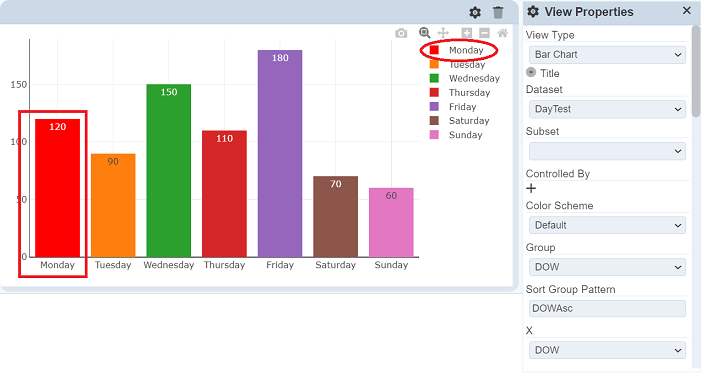Zoom in with plus icon
The image size is (701, 375).
[467, 33]
